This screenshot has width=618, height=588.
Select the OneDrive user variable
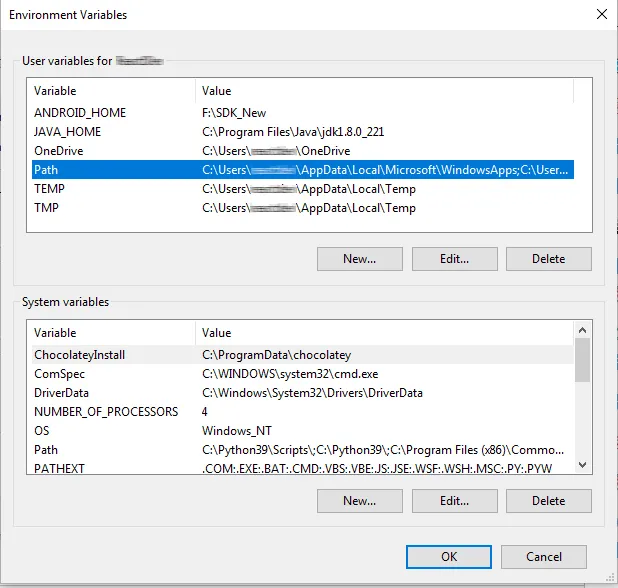303,151
